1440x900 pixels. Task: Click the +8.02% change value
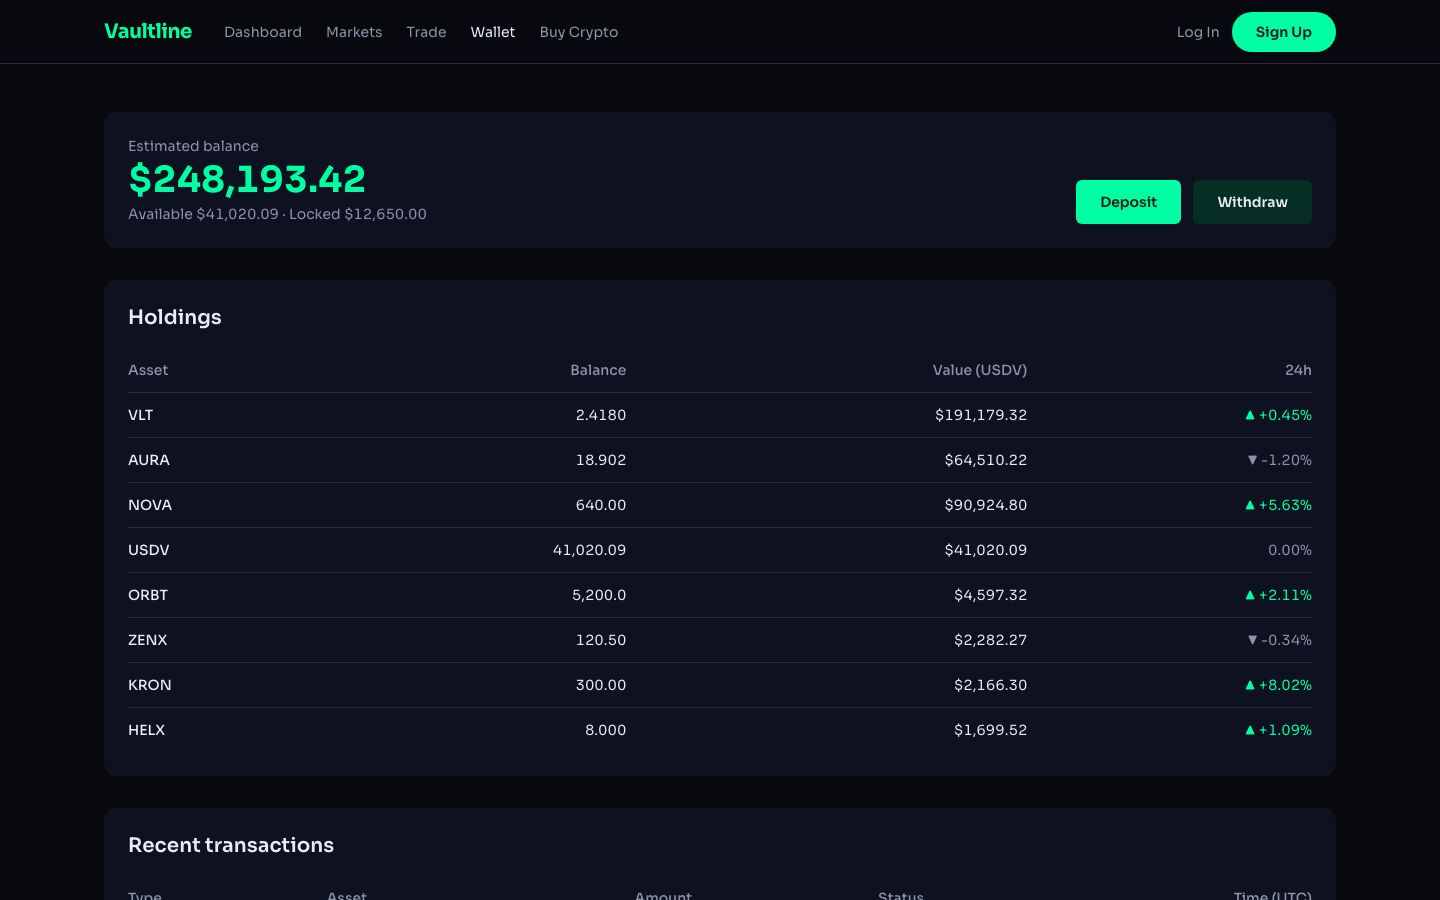coord(1285,685)
